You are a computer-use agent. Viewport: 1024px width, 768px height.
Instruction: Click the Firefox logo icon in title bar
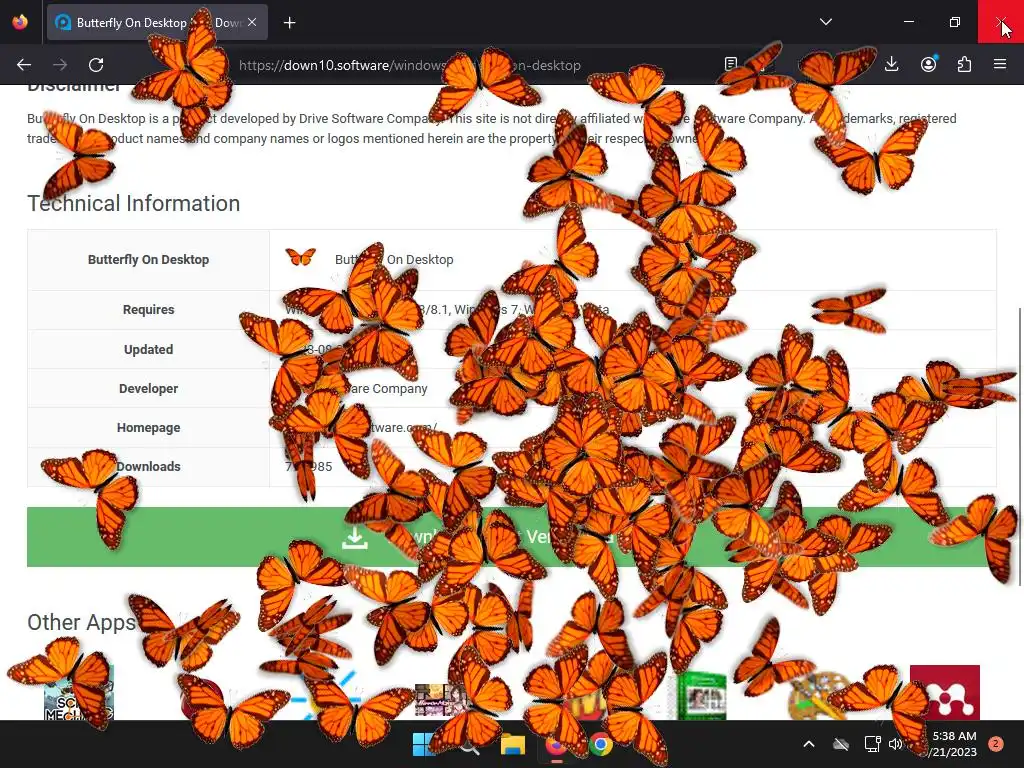coord(20,22)
